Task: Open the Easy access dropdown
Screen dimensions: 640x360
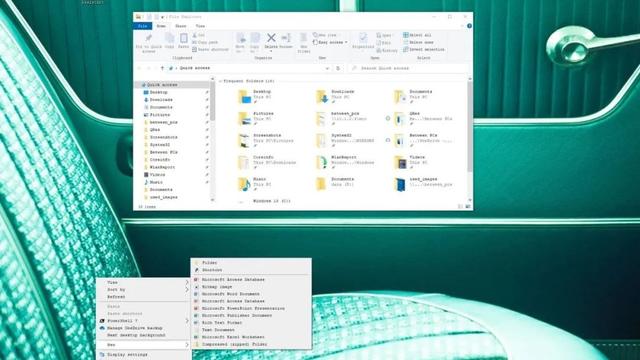Action: [330, 42]
